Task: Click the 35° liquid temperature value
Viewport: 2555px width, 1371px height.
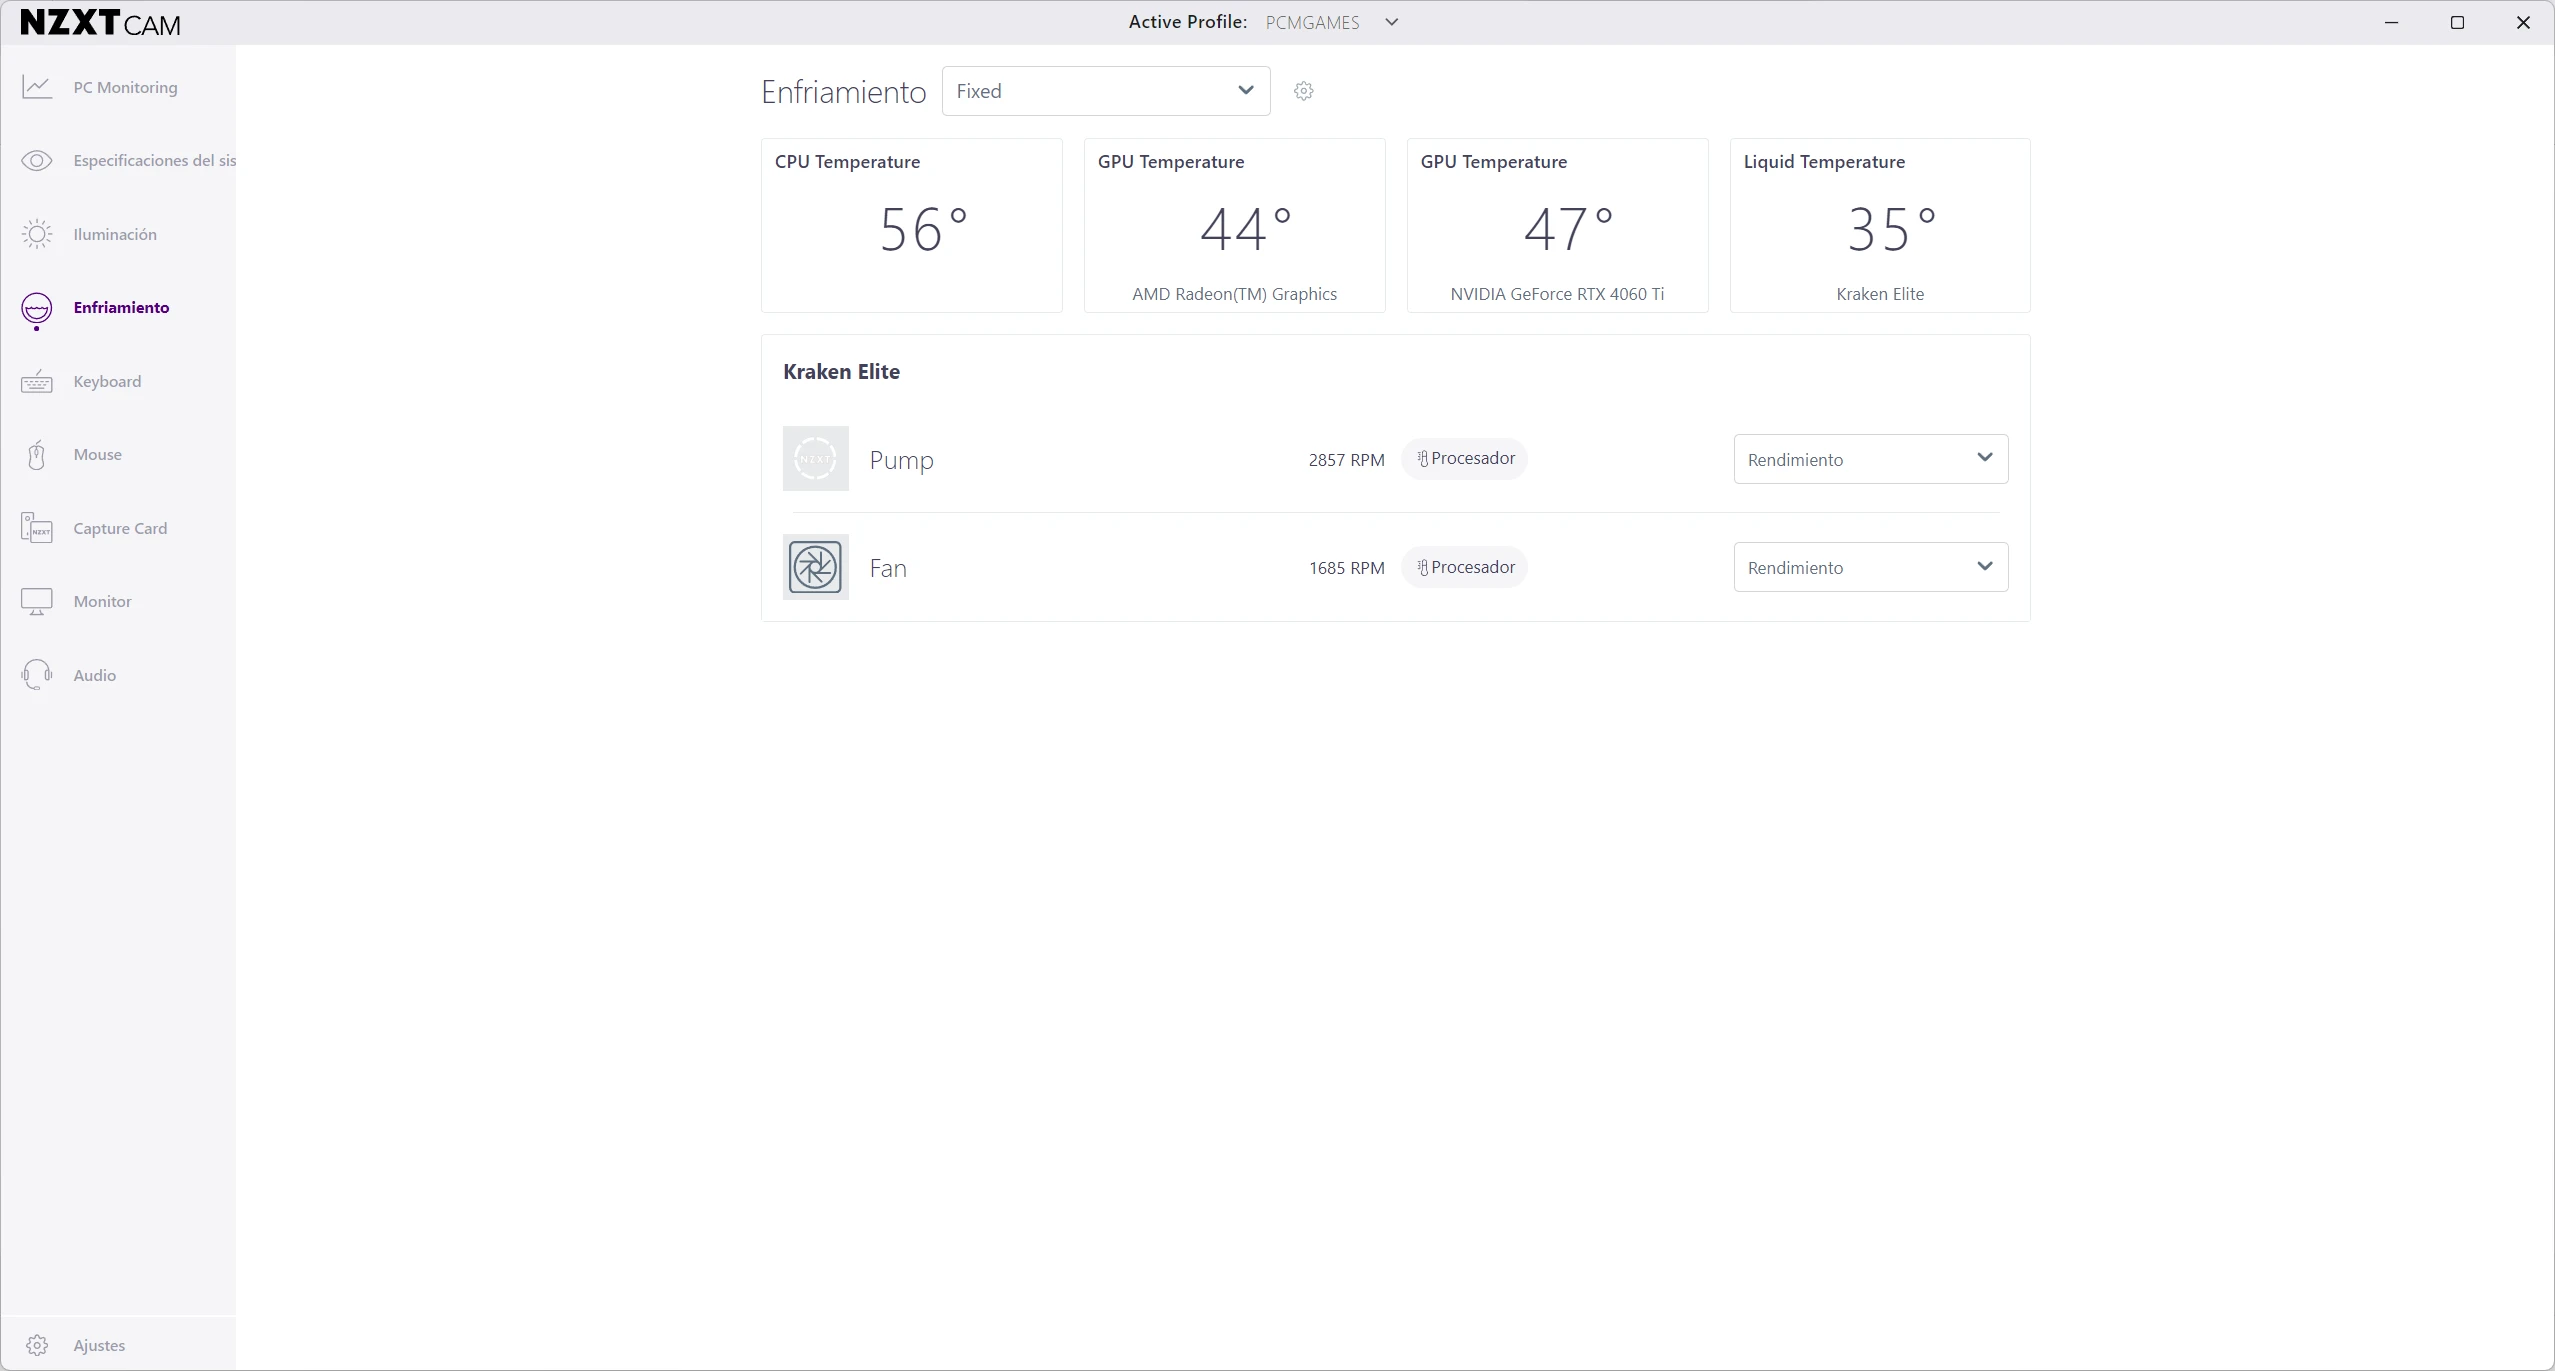Action: pyautogui.click(x=1892, y=230)
